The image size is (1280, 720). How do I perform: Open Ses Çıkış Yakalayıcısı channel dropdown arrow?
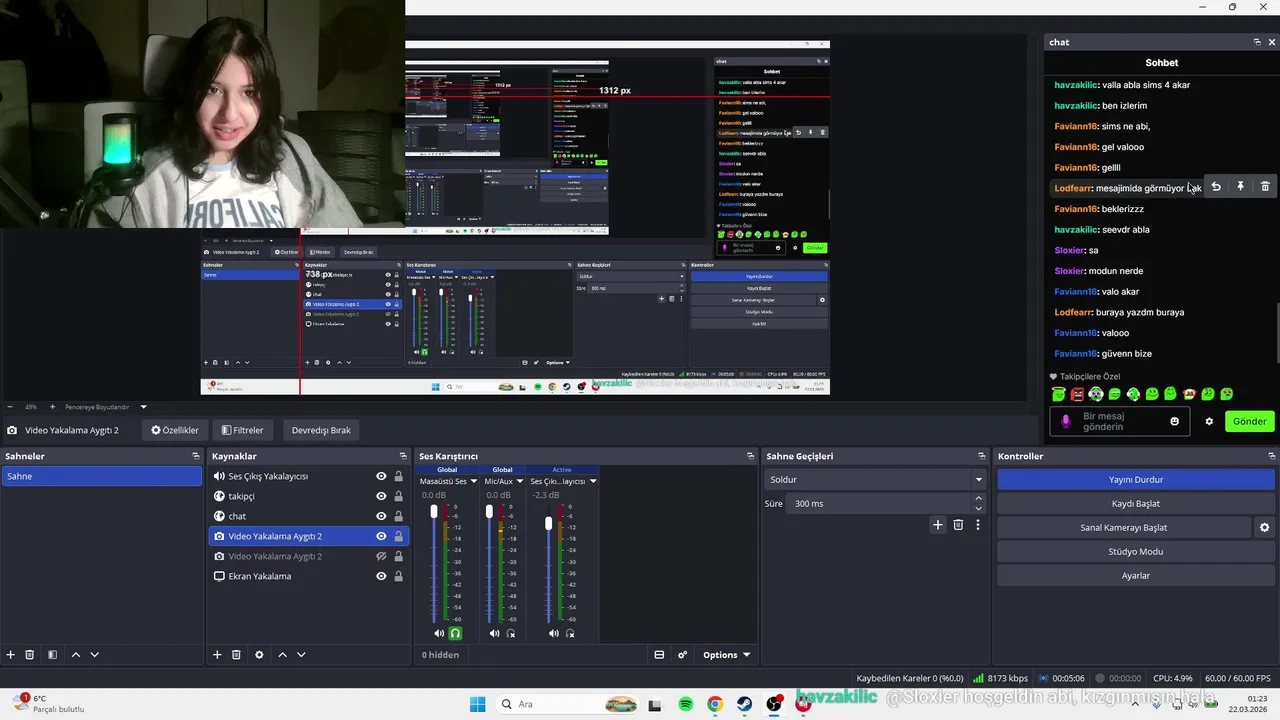click(x=593, y=481)
